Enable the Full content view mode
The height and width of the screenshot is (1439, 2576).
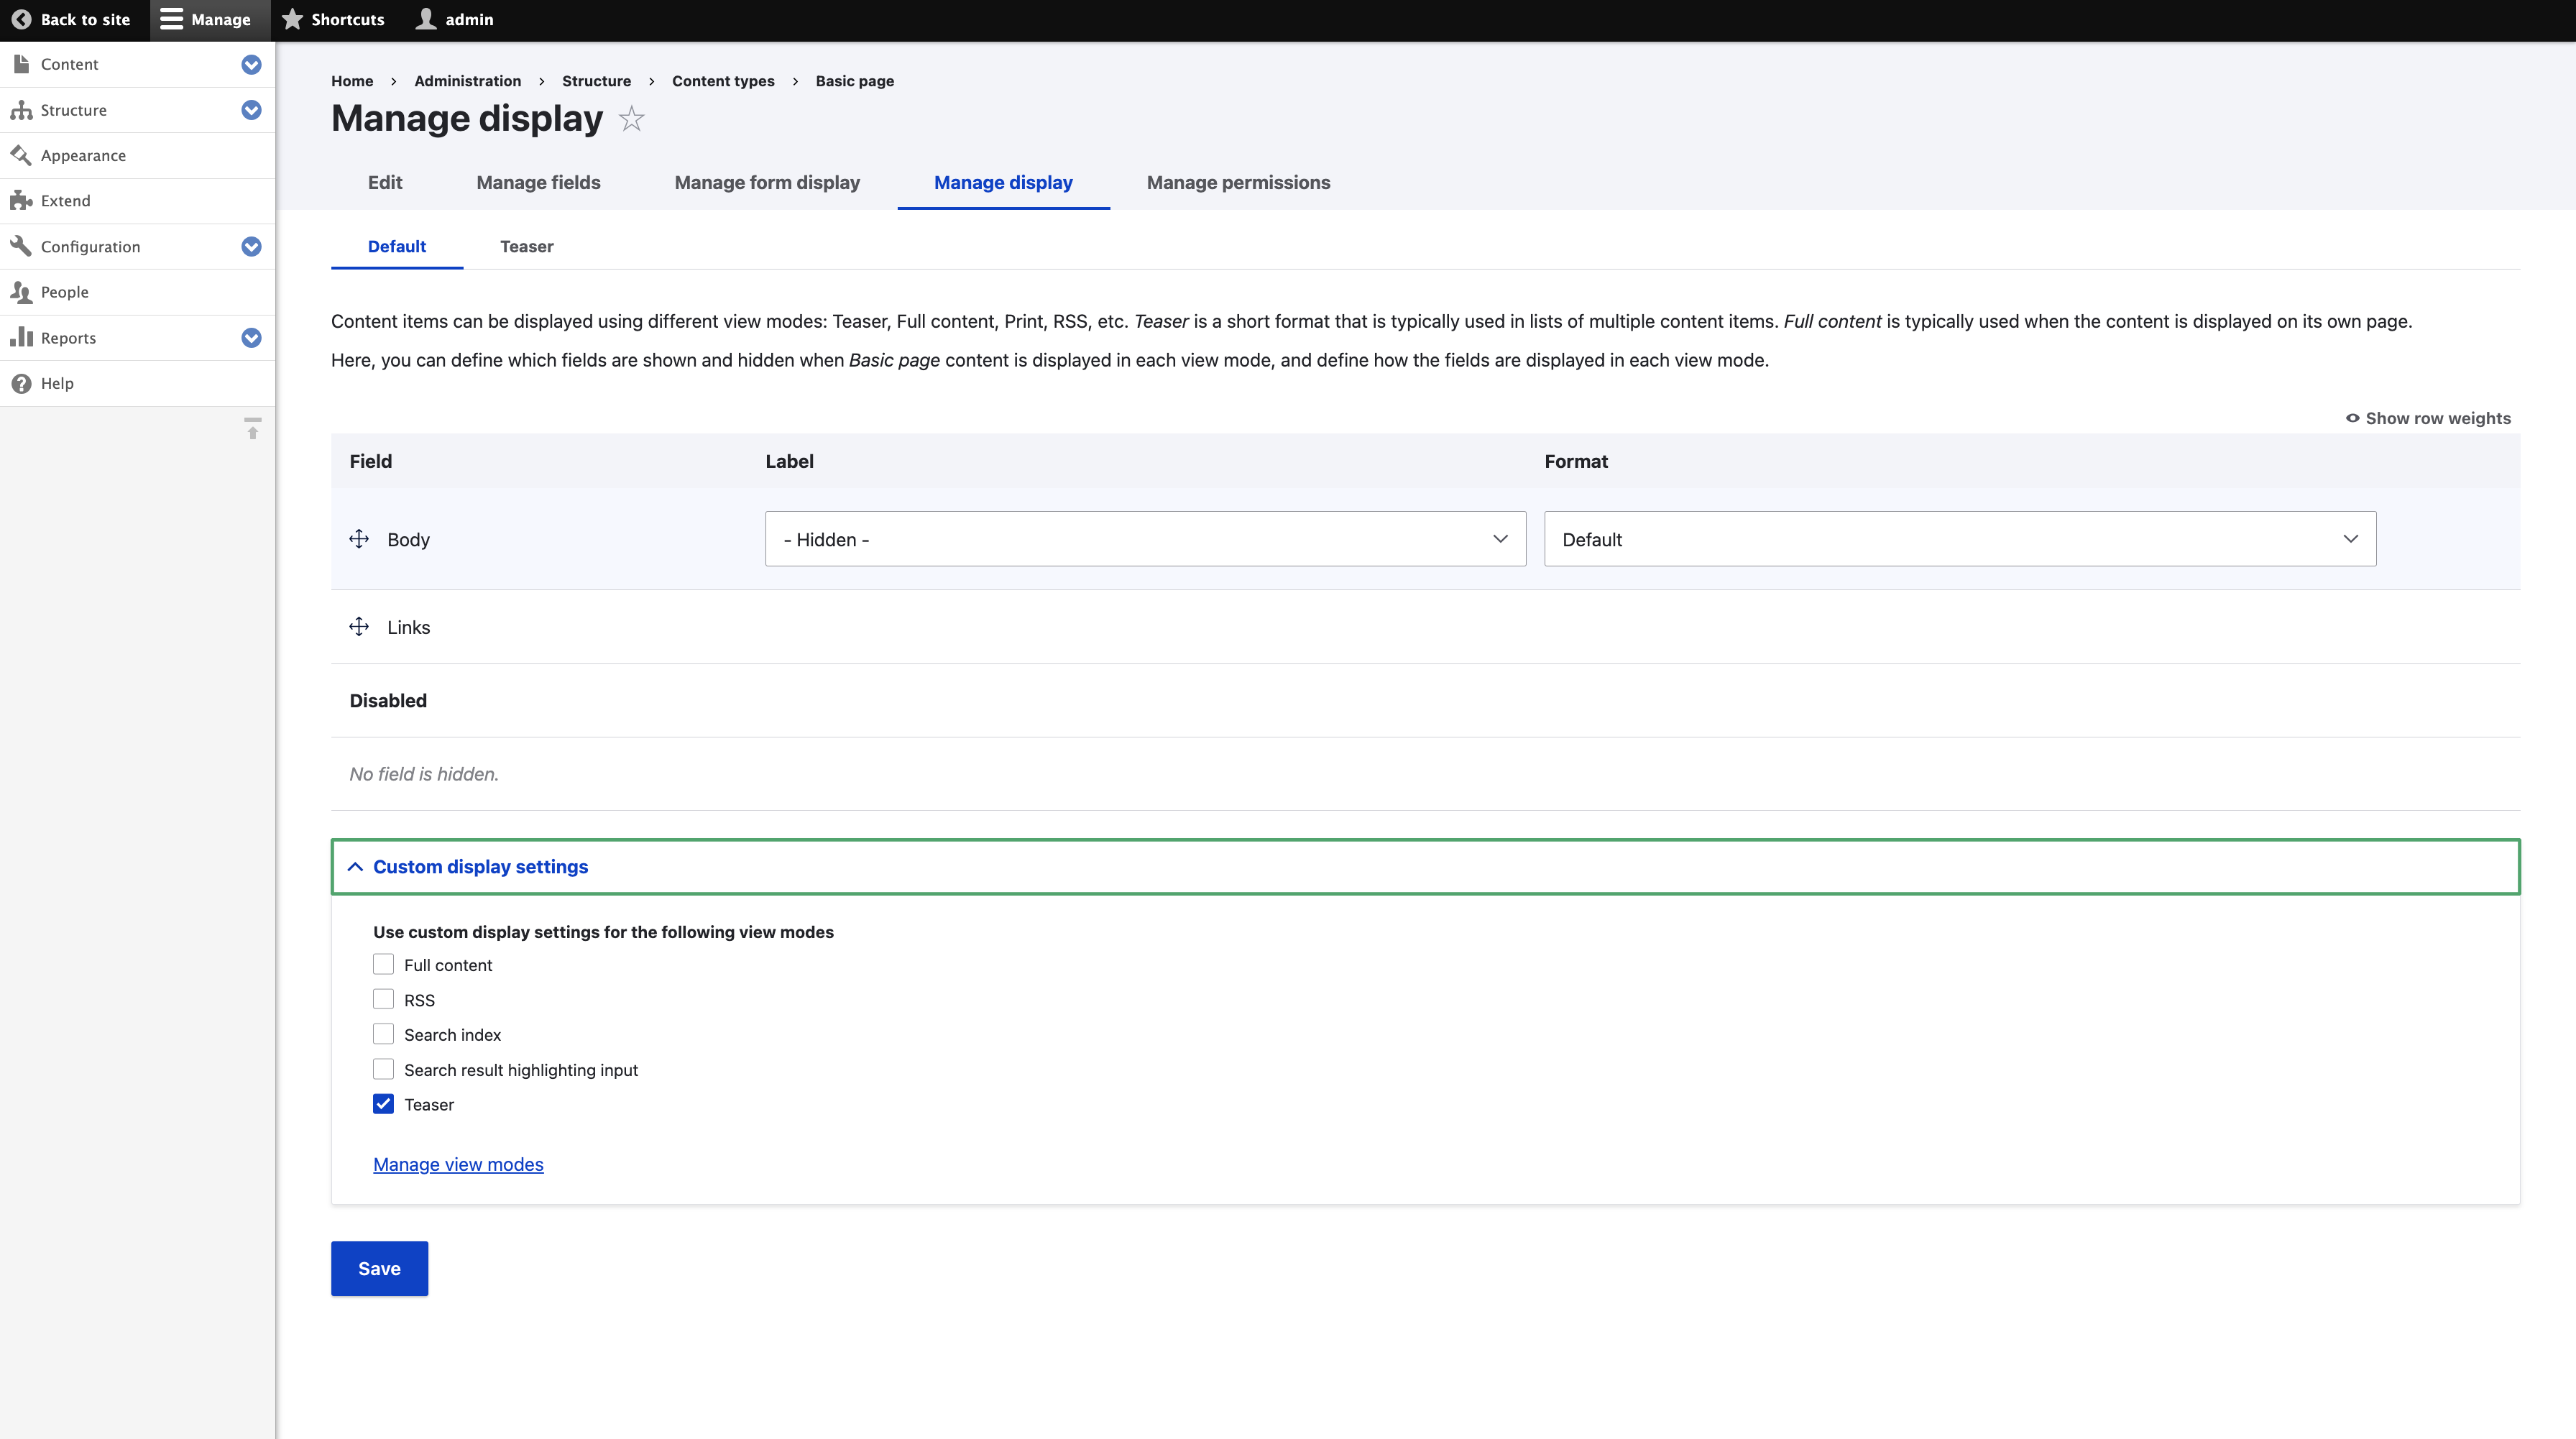tap(383, 964)
